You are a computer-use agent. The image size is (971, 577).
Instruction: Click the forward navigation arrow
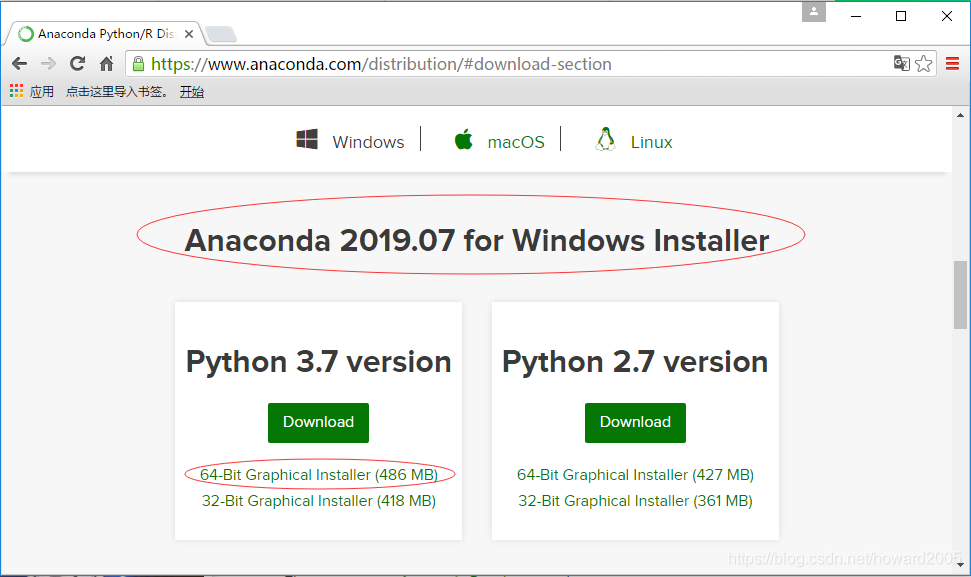coord(48,64)
